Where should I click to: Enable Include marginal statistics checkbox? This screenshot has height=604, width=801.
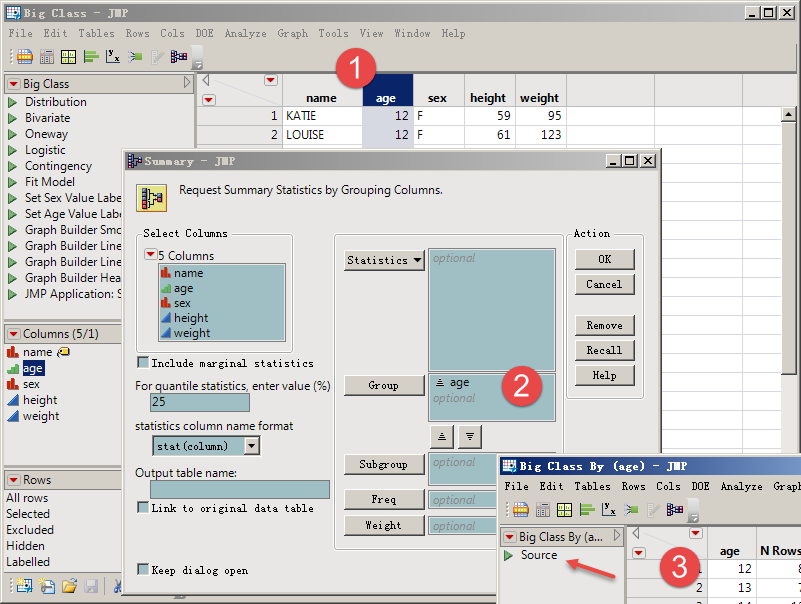[x=143, y=362]
